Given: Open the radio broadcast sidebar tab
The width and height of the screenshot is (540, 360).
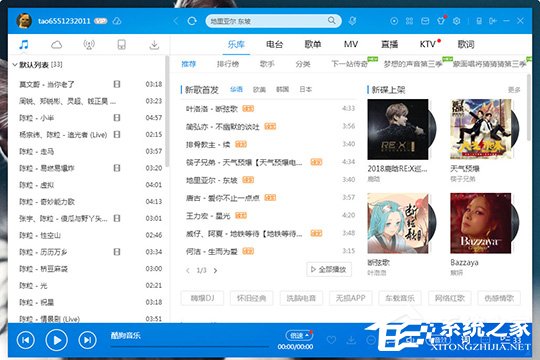Looking at the screenshot, I should (89, 45).
